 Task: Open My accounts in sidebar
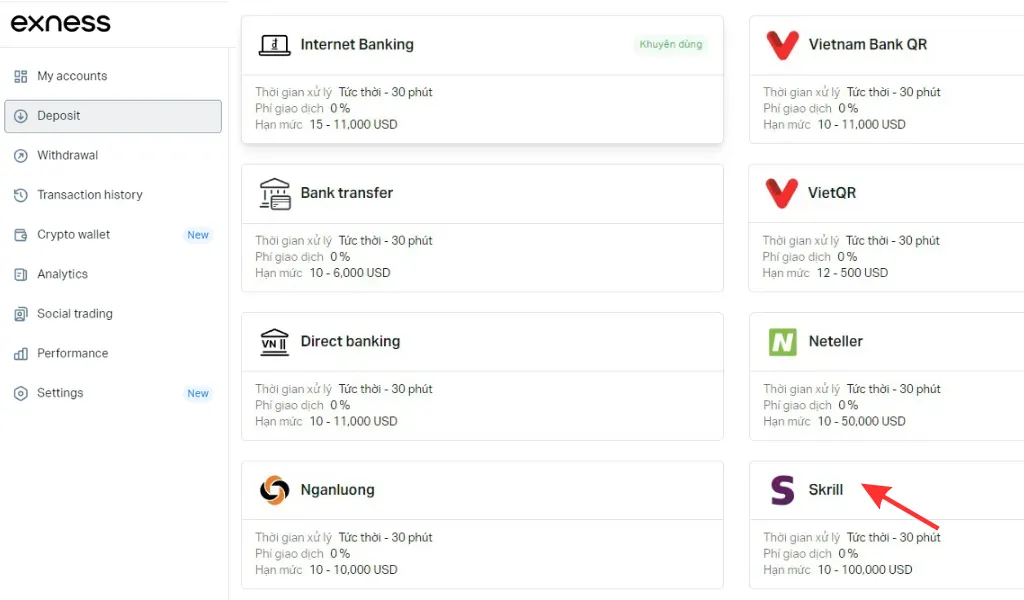(71, 76)
